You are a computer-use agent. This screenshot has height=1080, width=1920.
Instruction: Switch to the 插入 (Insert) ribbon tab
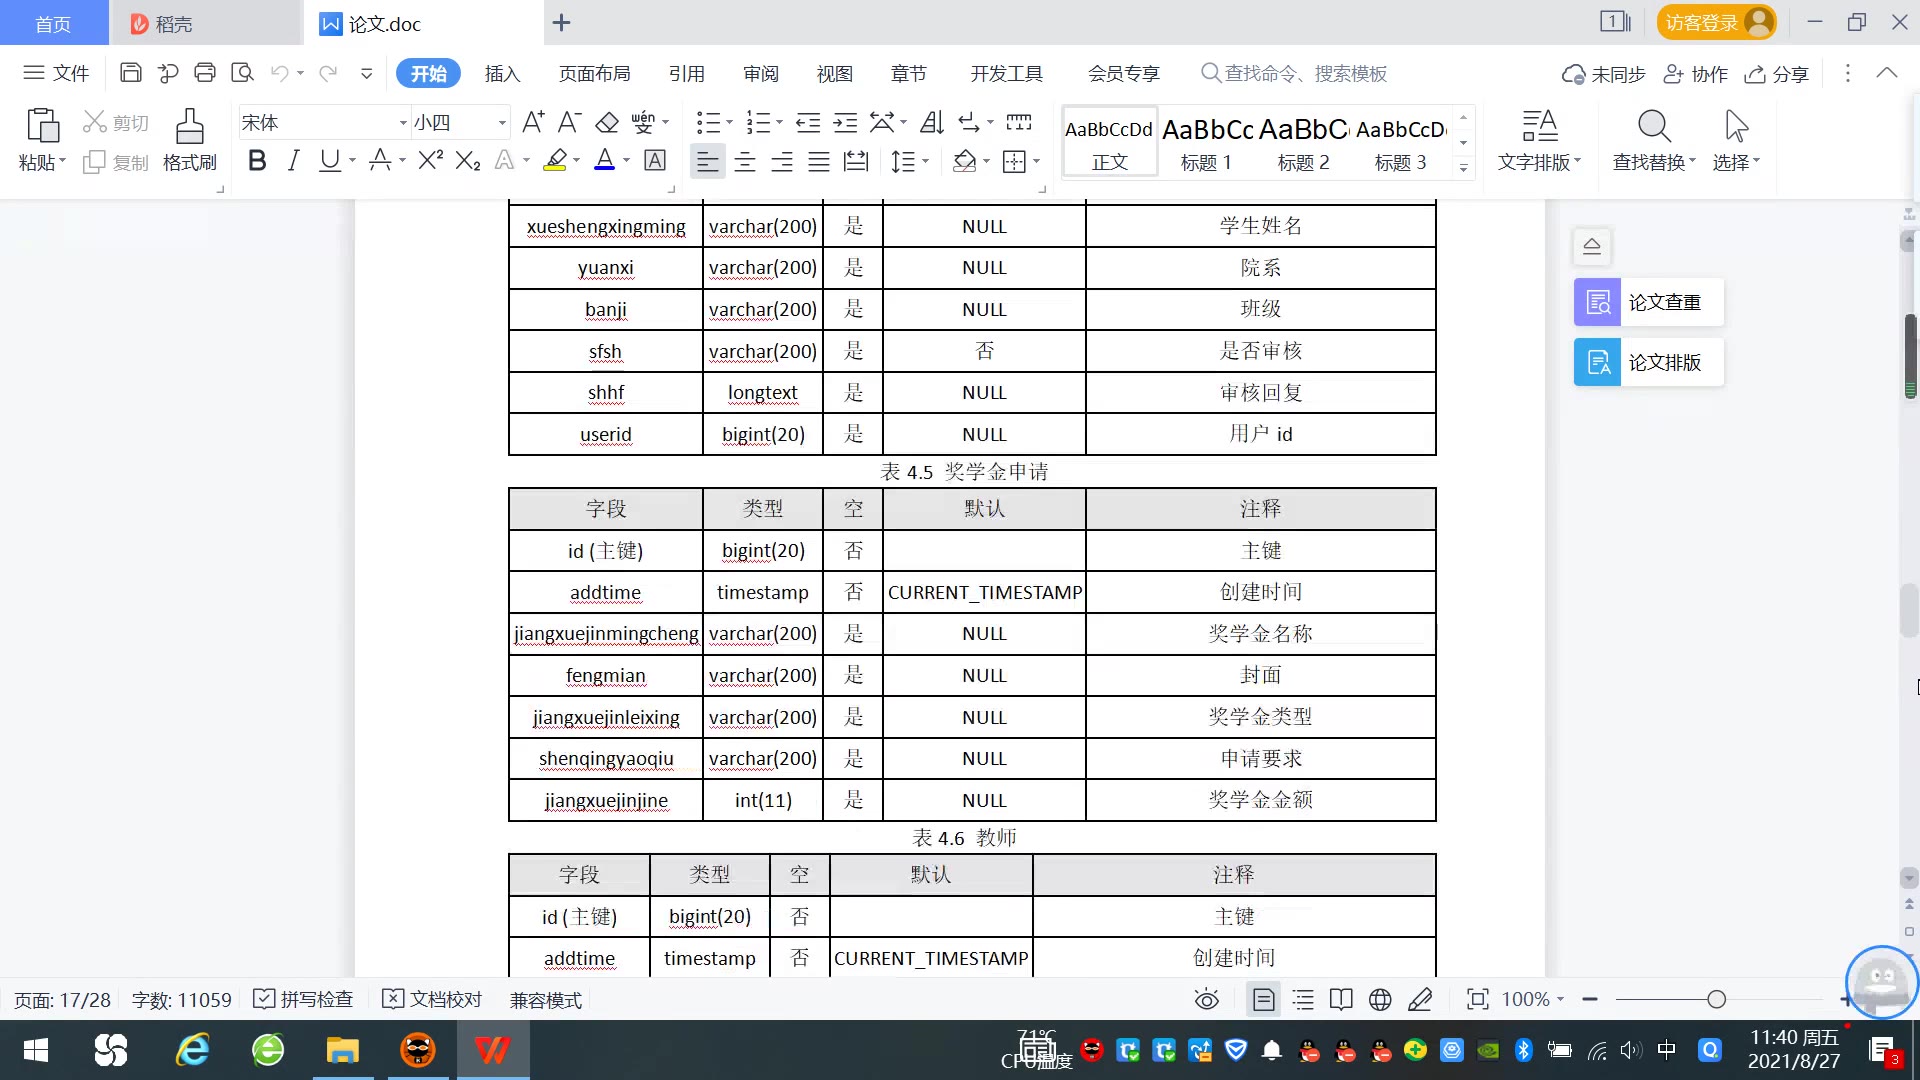pyautogui.click(x=502, y=73)
